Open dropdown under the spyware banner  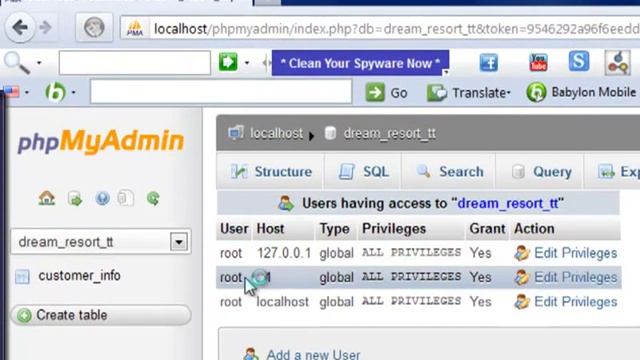tap(445, 73)
